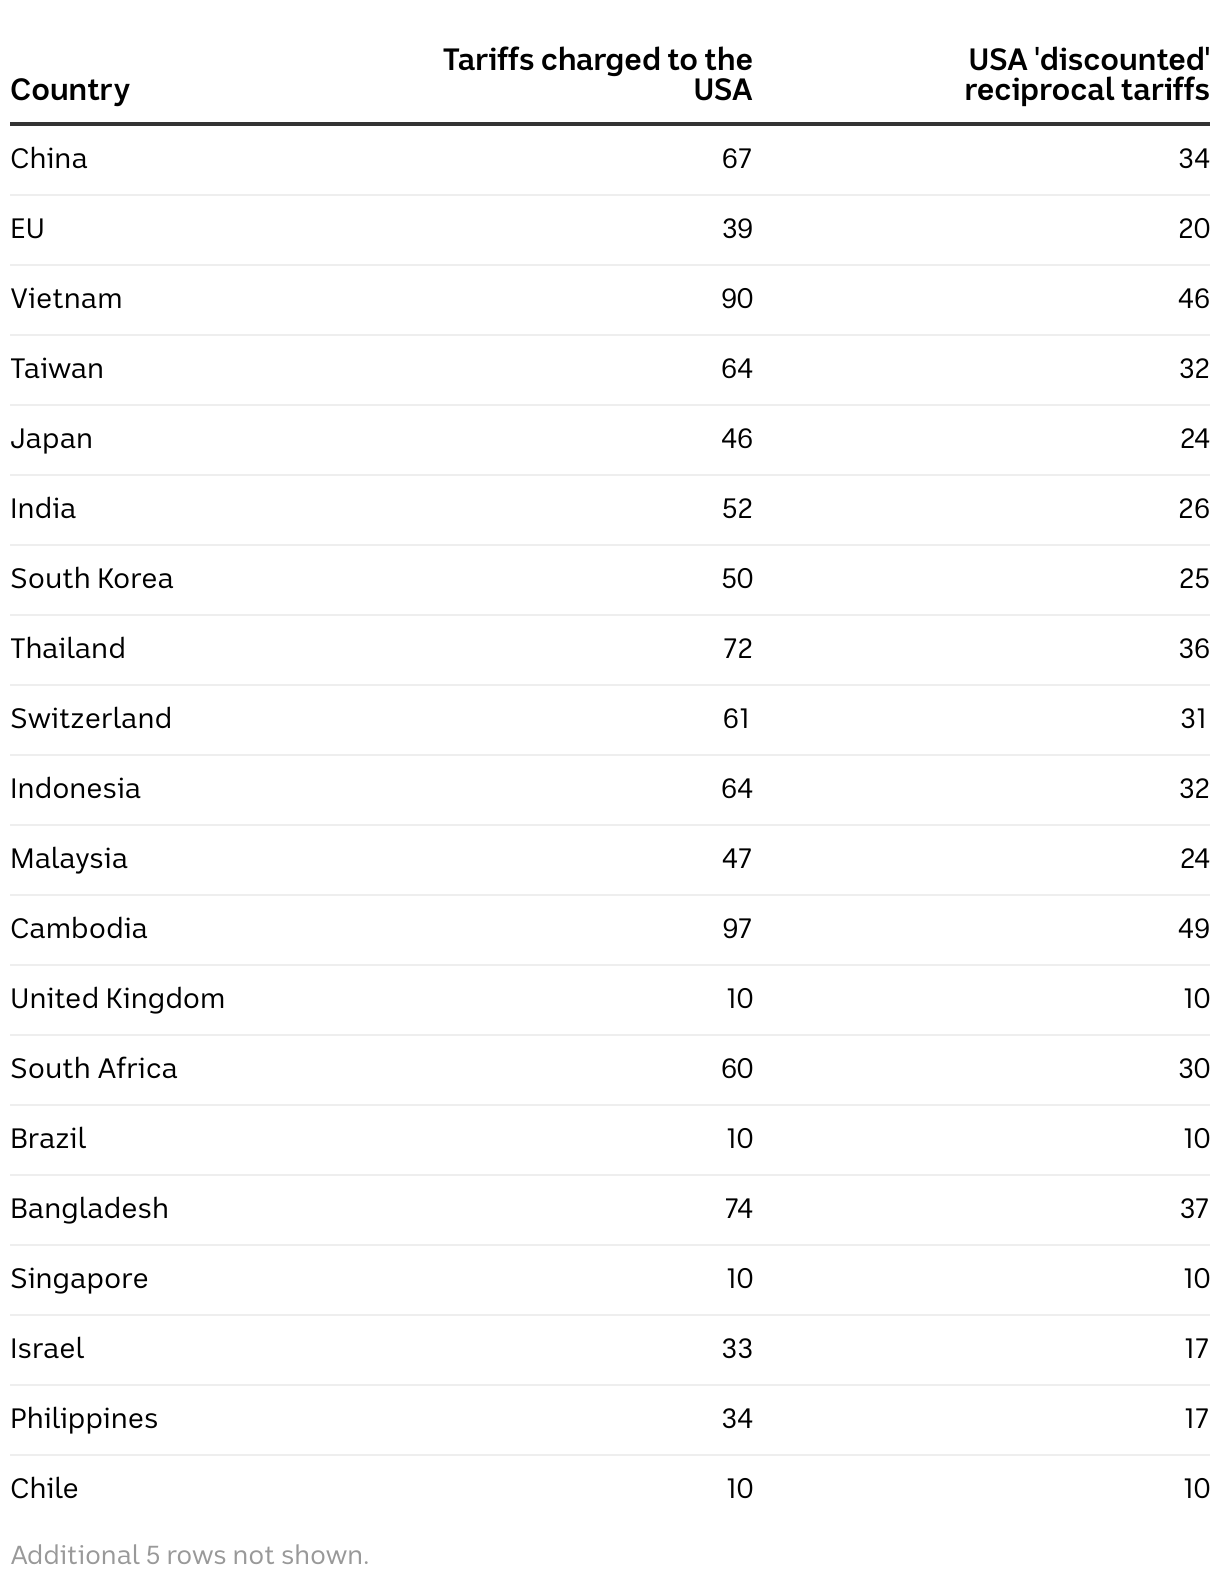Image resolution: width=1220 pixels, height=1580 pixels.
Task: Click Thailand's tariff value 72
Action: point(737,649)
